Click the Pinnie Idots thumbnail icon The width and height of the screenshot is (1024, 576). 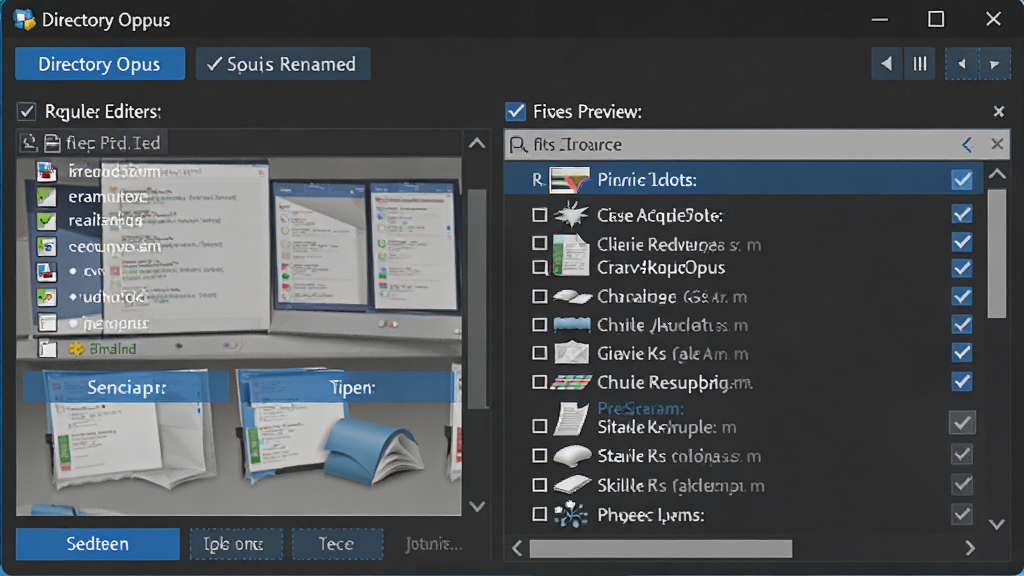pyautogui.click(x=569, y=180)
